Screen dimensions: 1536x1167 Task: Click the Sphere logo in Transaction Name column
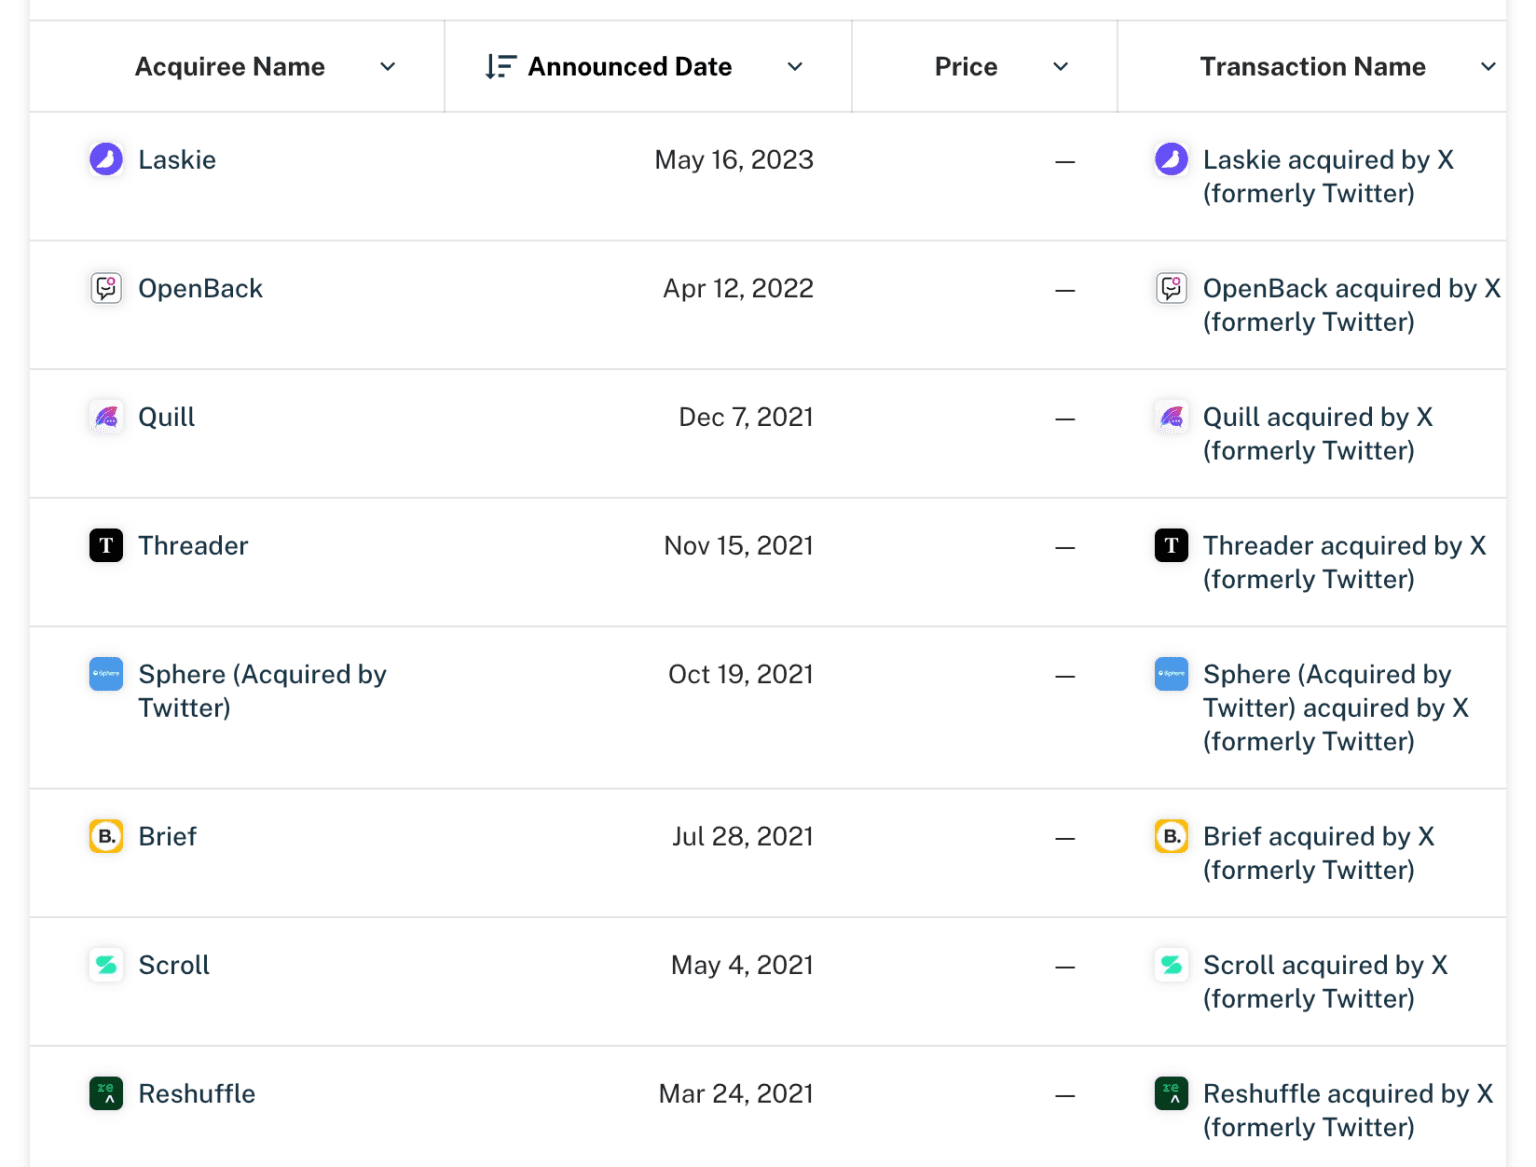click(1171, 674)
